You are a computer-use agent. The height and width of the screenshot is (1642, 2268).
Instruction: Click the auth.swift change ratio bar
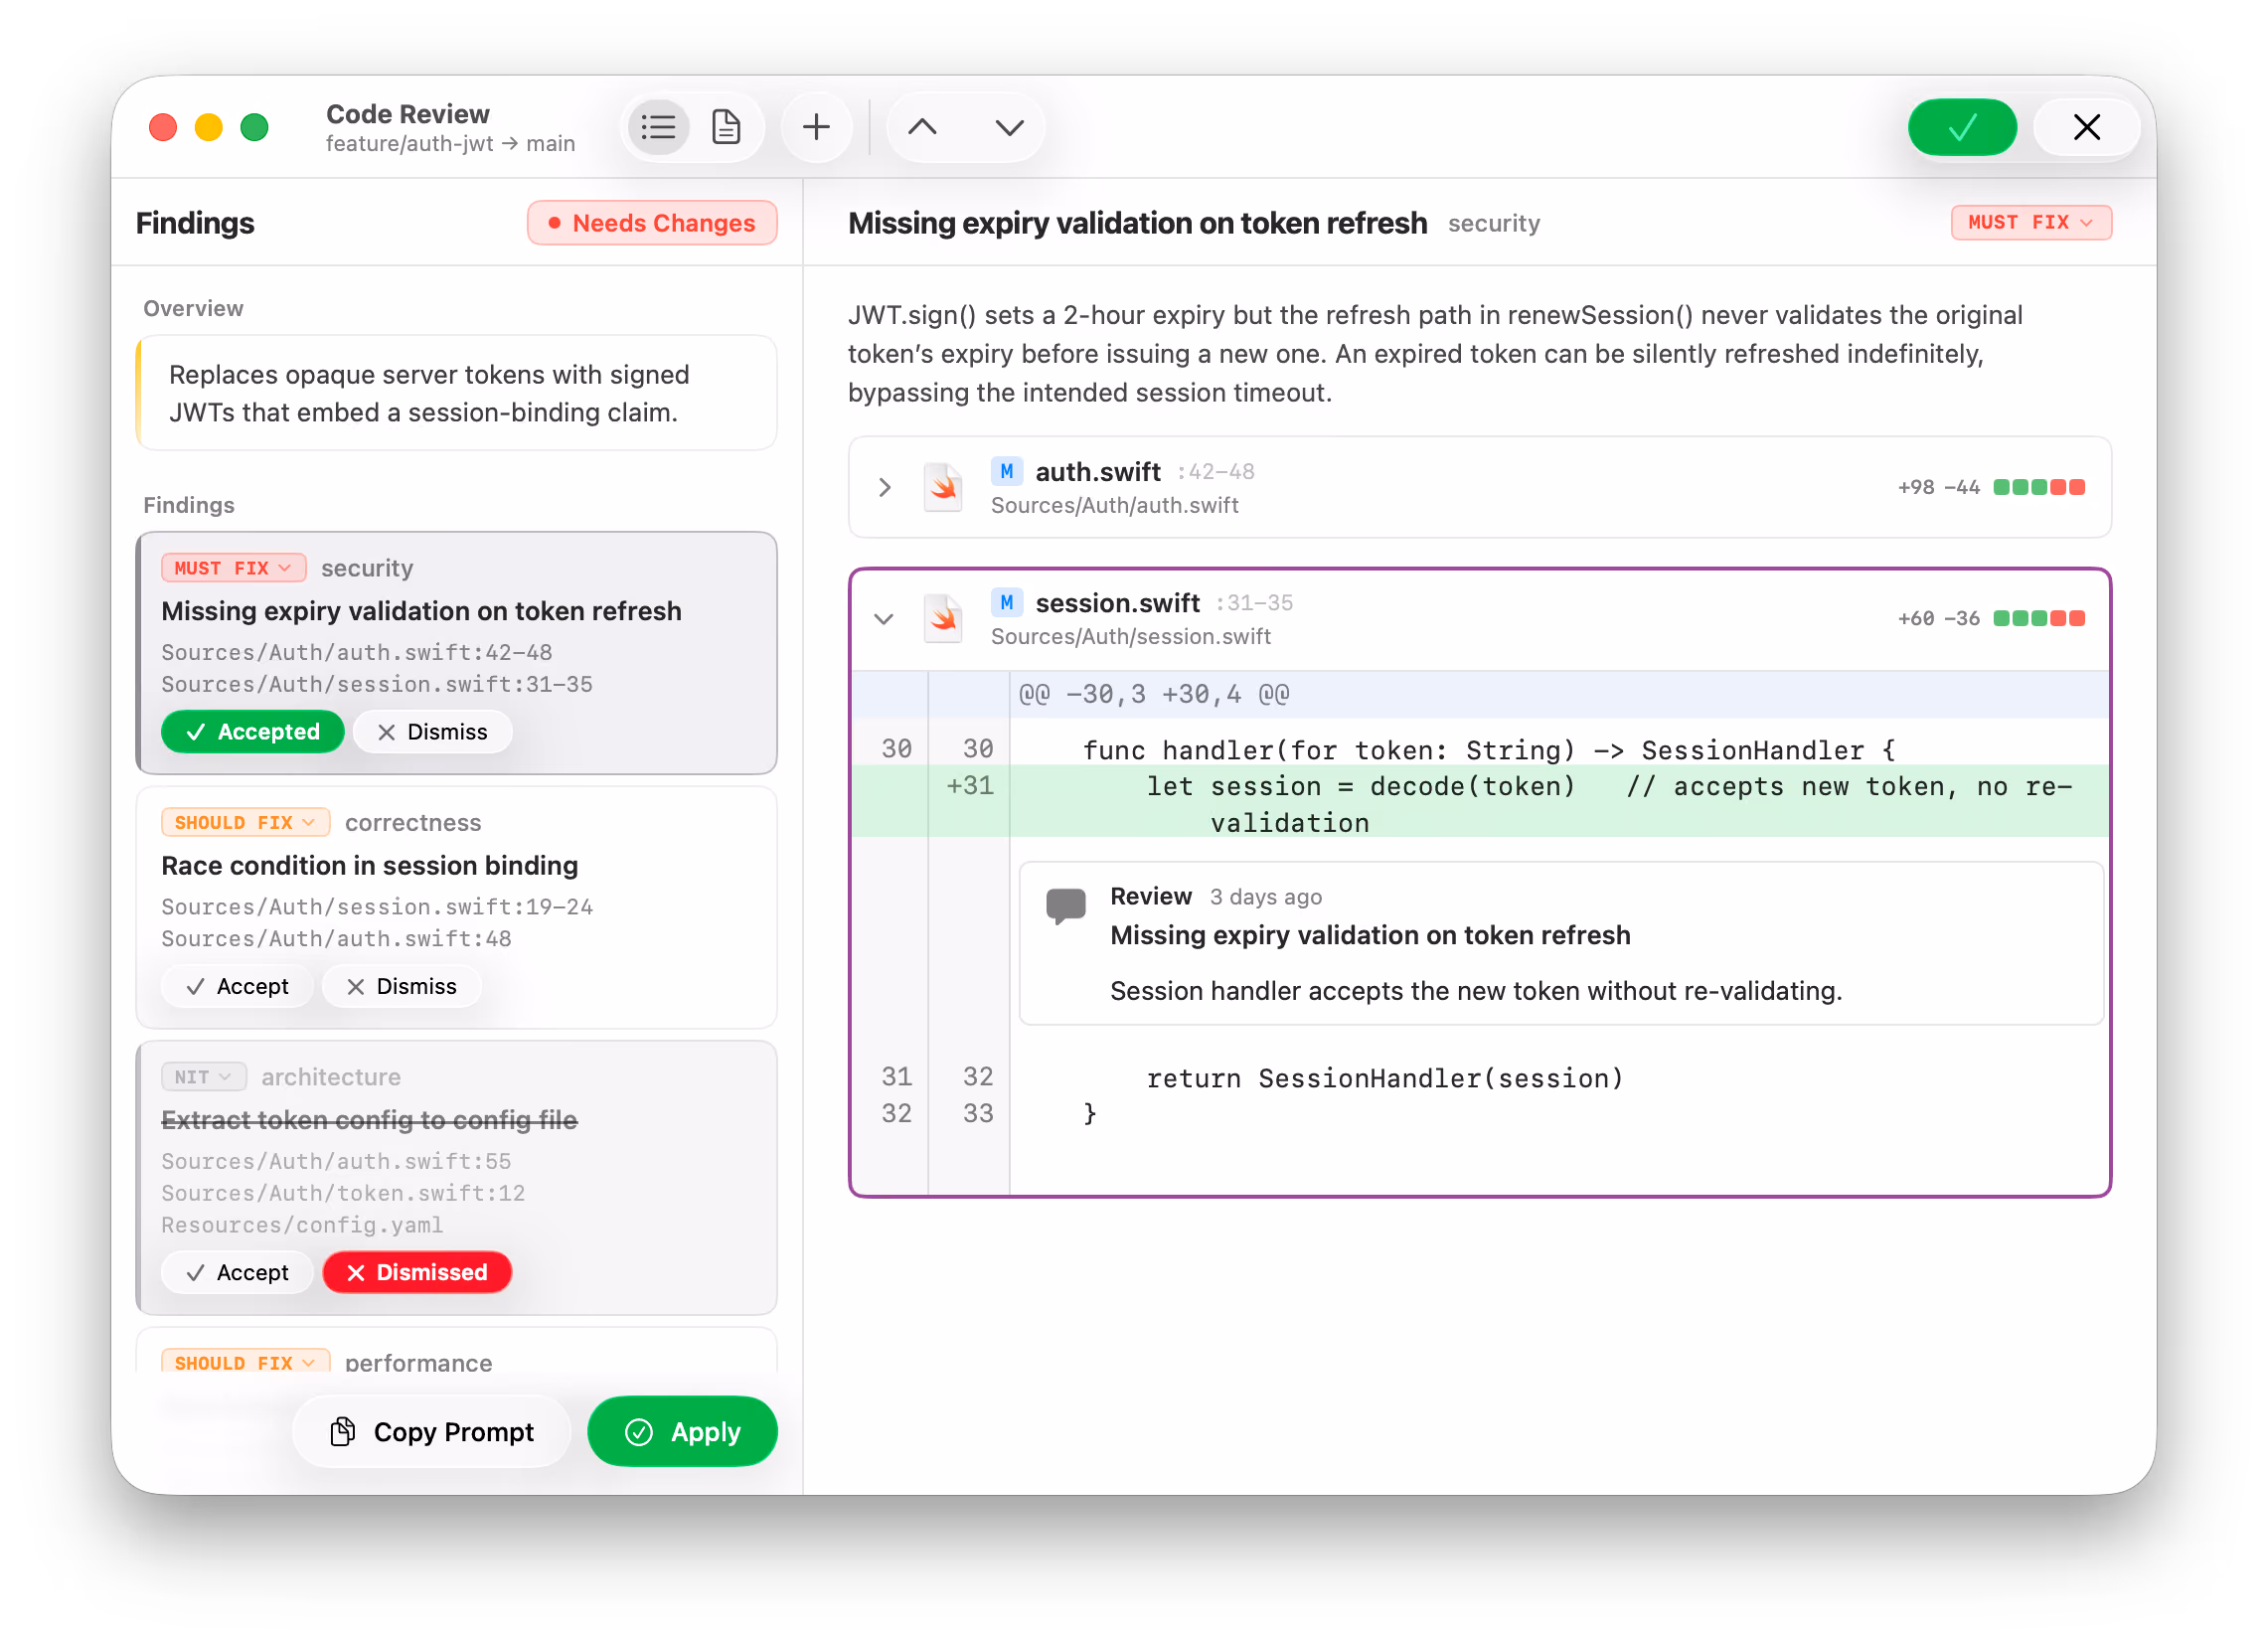(2039, 487)
